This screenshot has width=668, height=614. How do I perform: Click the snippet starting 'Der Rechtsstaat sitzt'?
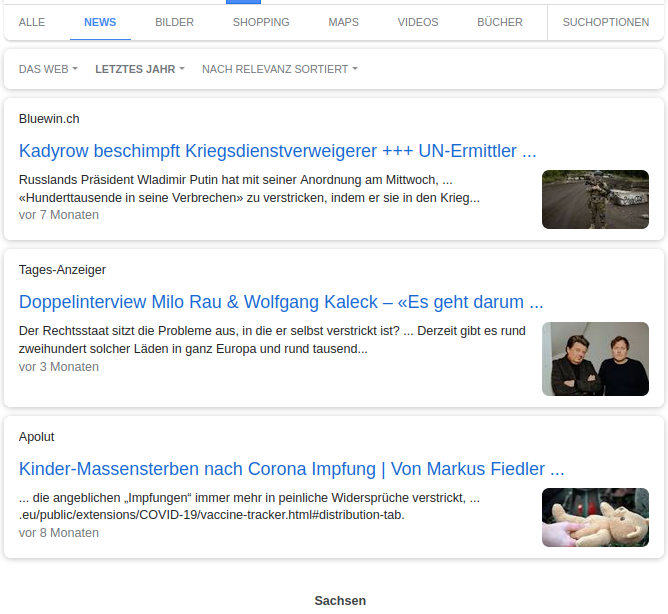coord(272,340)
